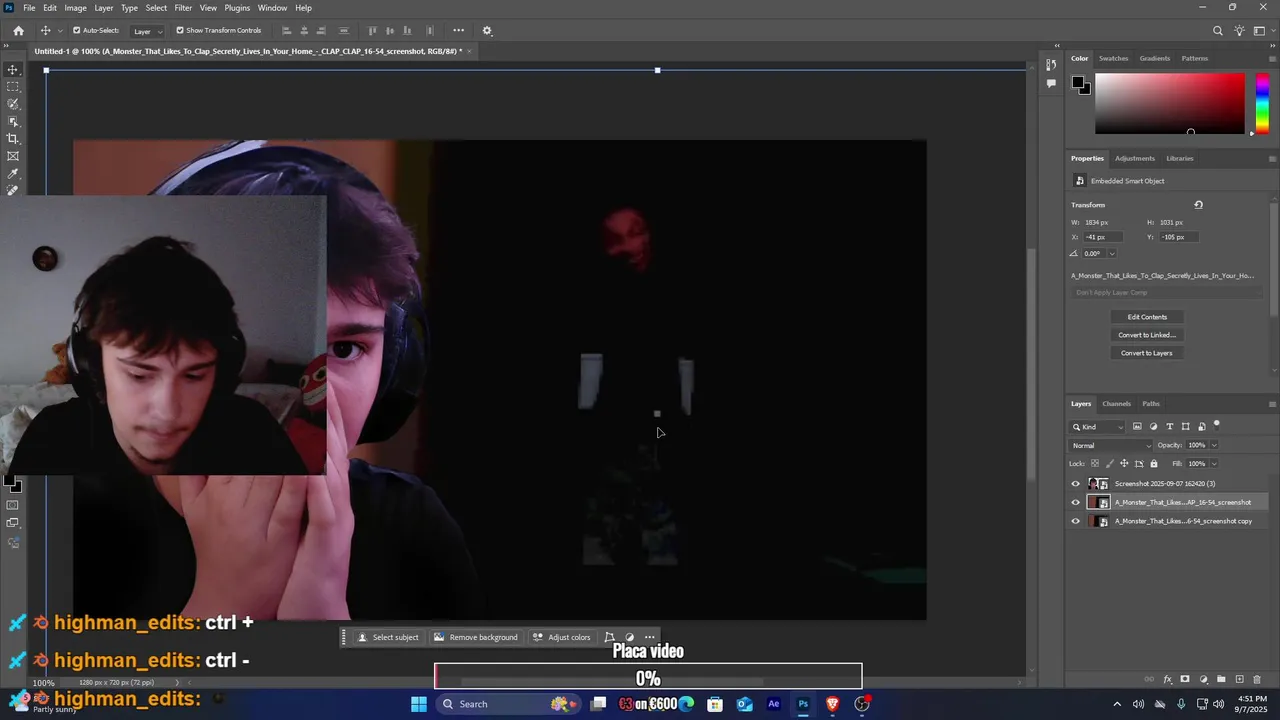Open the Properties panel menu

pos(1272,158)
